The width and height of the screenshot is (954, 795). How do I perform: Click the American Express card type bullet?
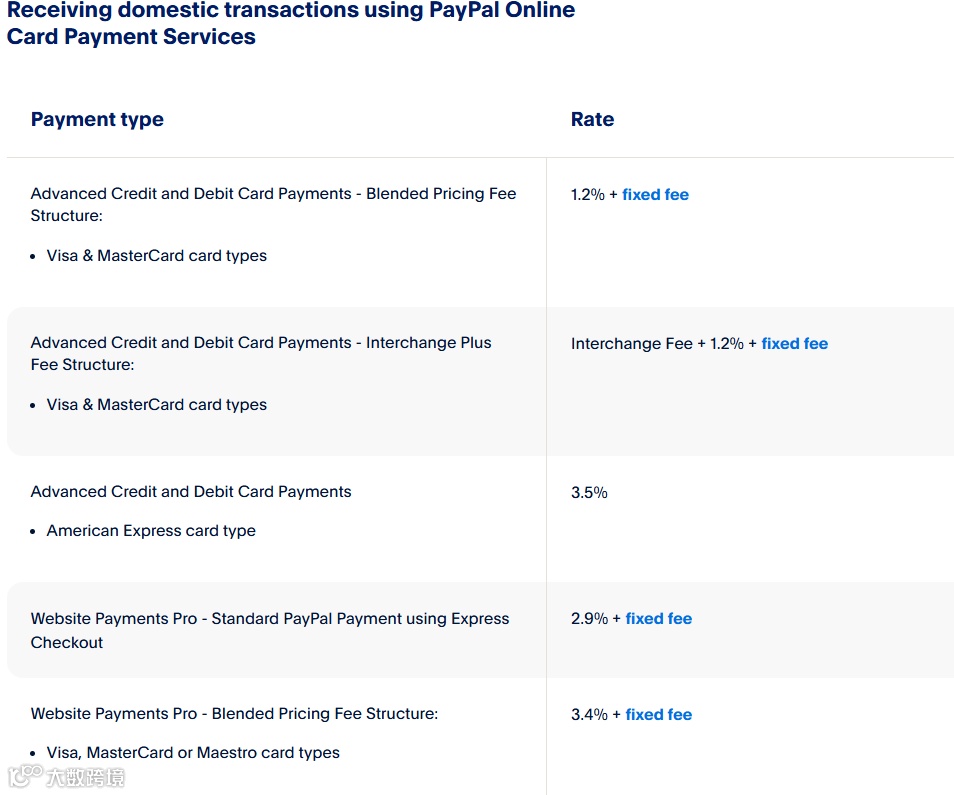151,531
